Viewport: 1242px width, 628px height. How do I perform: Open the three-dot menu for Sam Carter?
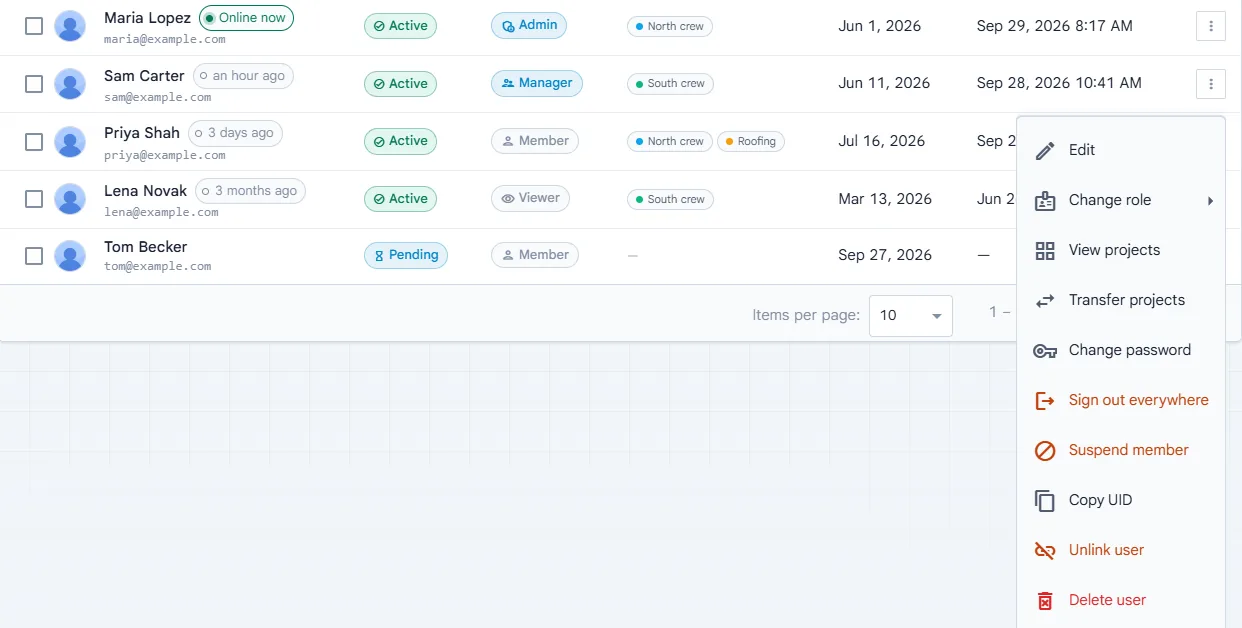[1211, 83]
